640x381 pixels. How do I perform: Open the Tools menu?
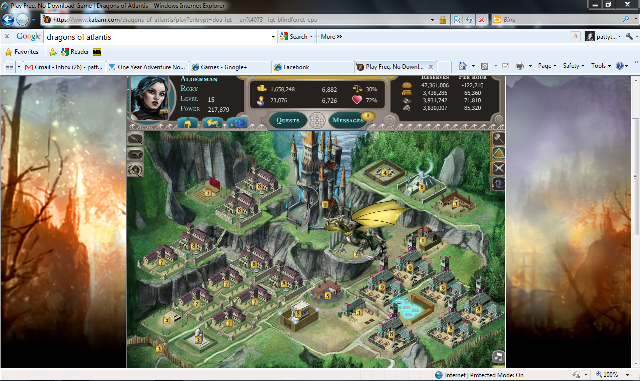click(x=600, y=66)
